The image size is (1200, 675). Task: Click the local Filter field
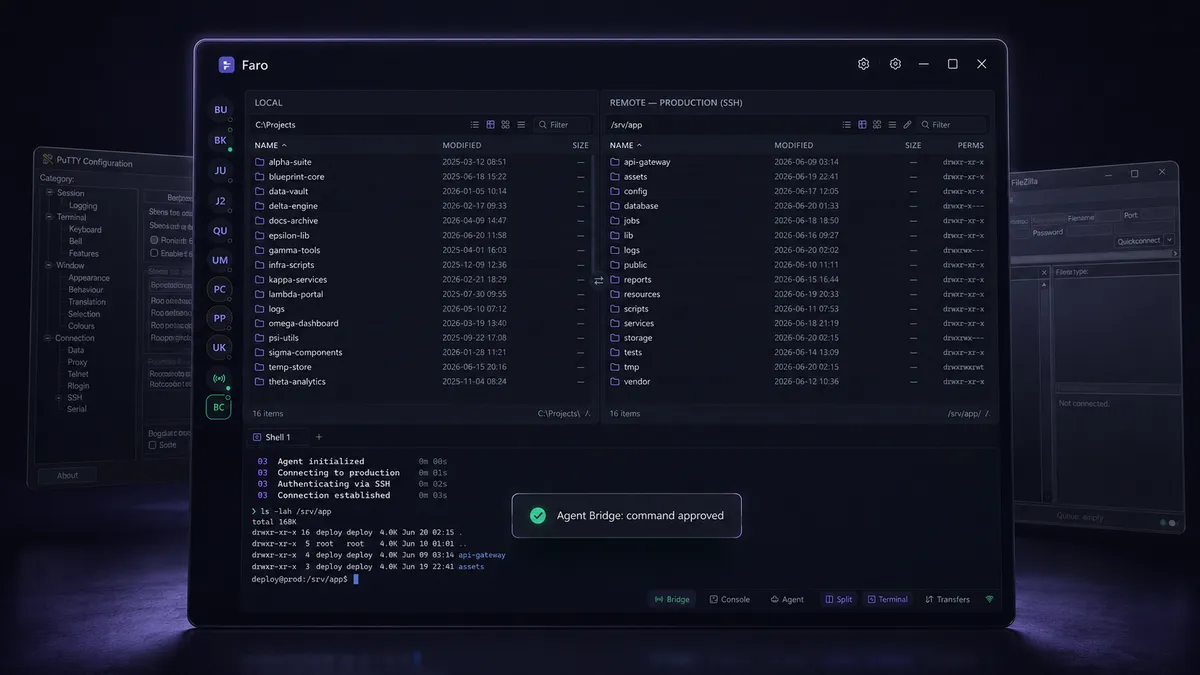coord(563,125)
